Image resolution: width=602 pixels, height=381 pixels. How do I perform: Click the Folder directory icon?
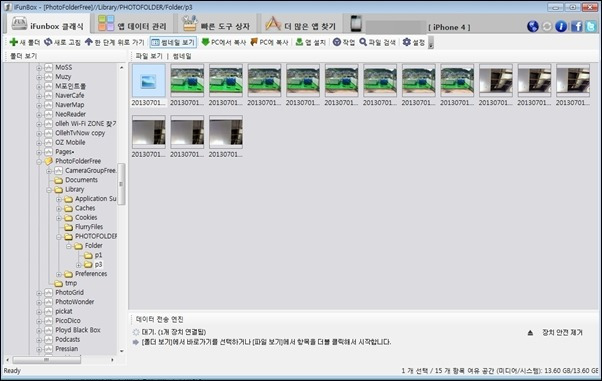[x=78, y=246]
